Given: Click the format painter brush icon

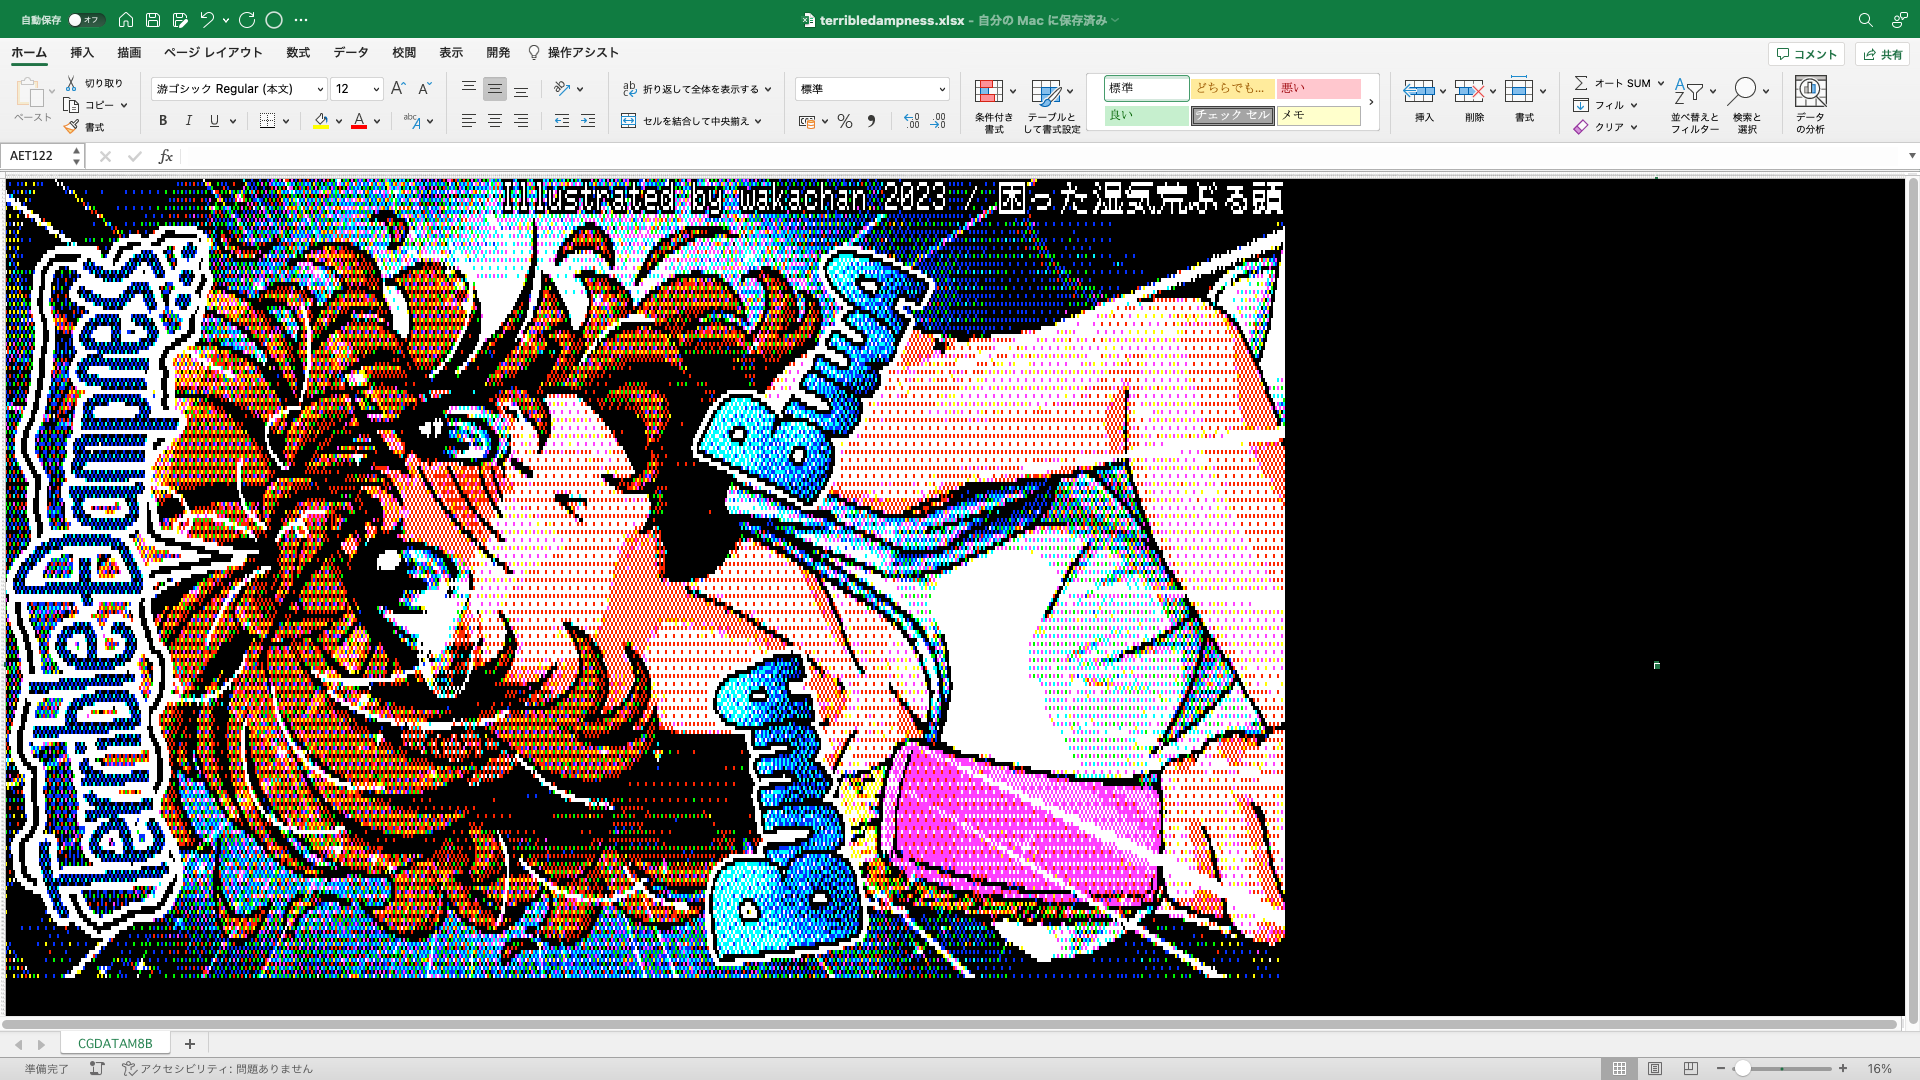Looking at the screenshot, I should pyautogui.click(x=71, y=127).
